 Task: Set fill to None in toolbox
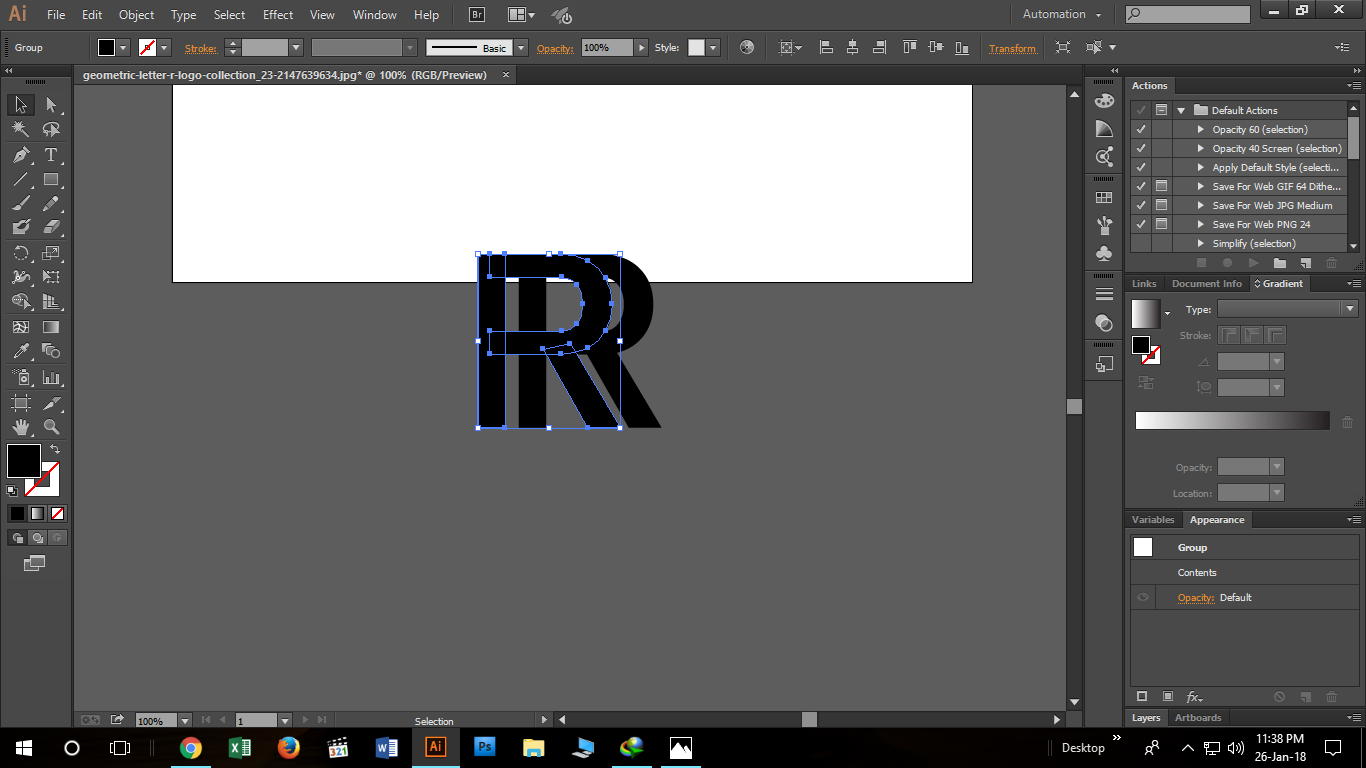[58, 513]
